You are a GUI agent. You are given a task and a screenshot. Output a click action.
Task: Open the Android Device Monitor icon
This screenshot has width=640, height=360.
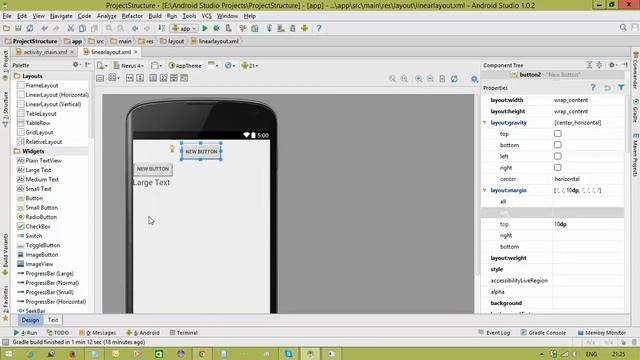[x=304, y=28]
